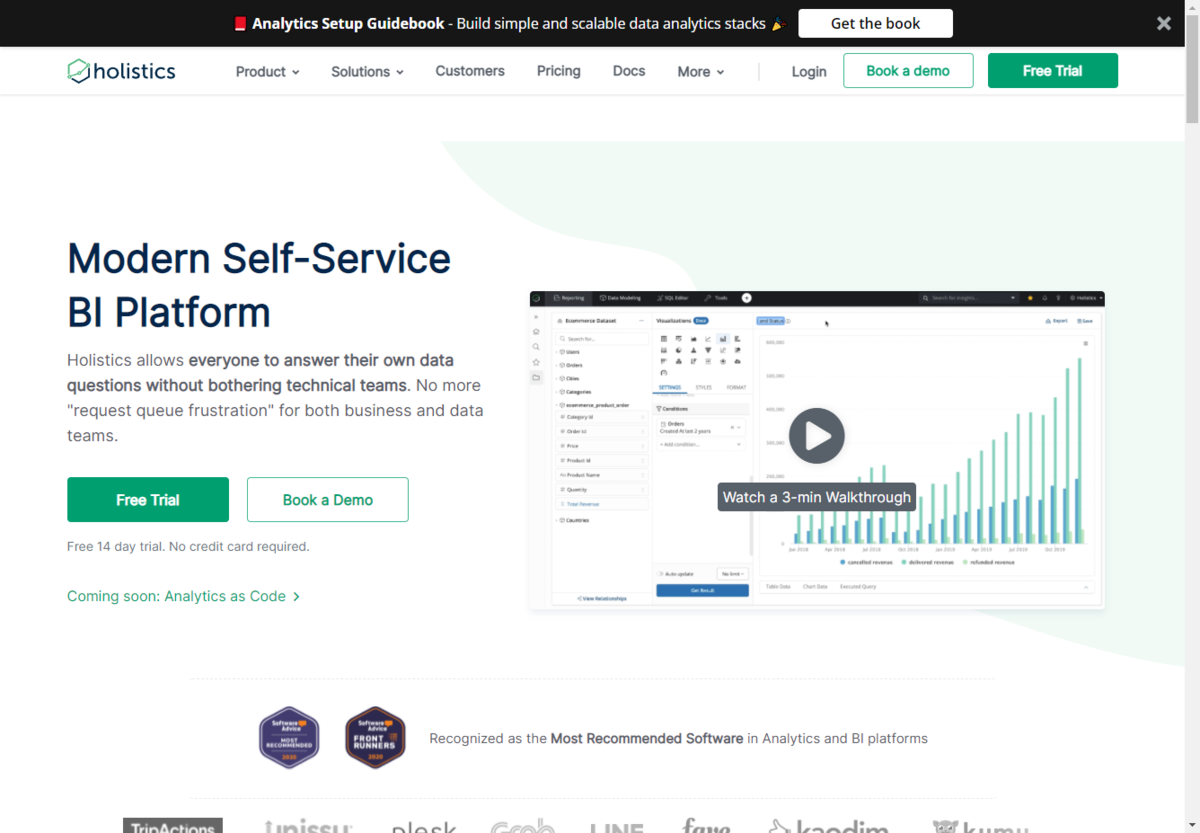Open the Software Advice Front Runners badge
Screen dimensions: 1200x833
375,737
